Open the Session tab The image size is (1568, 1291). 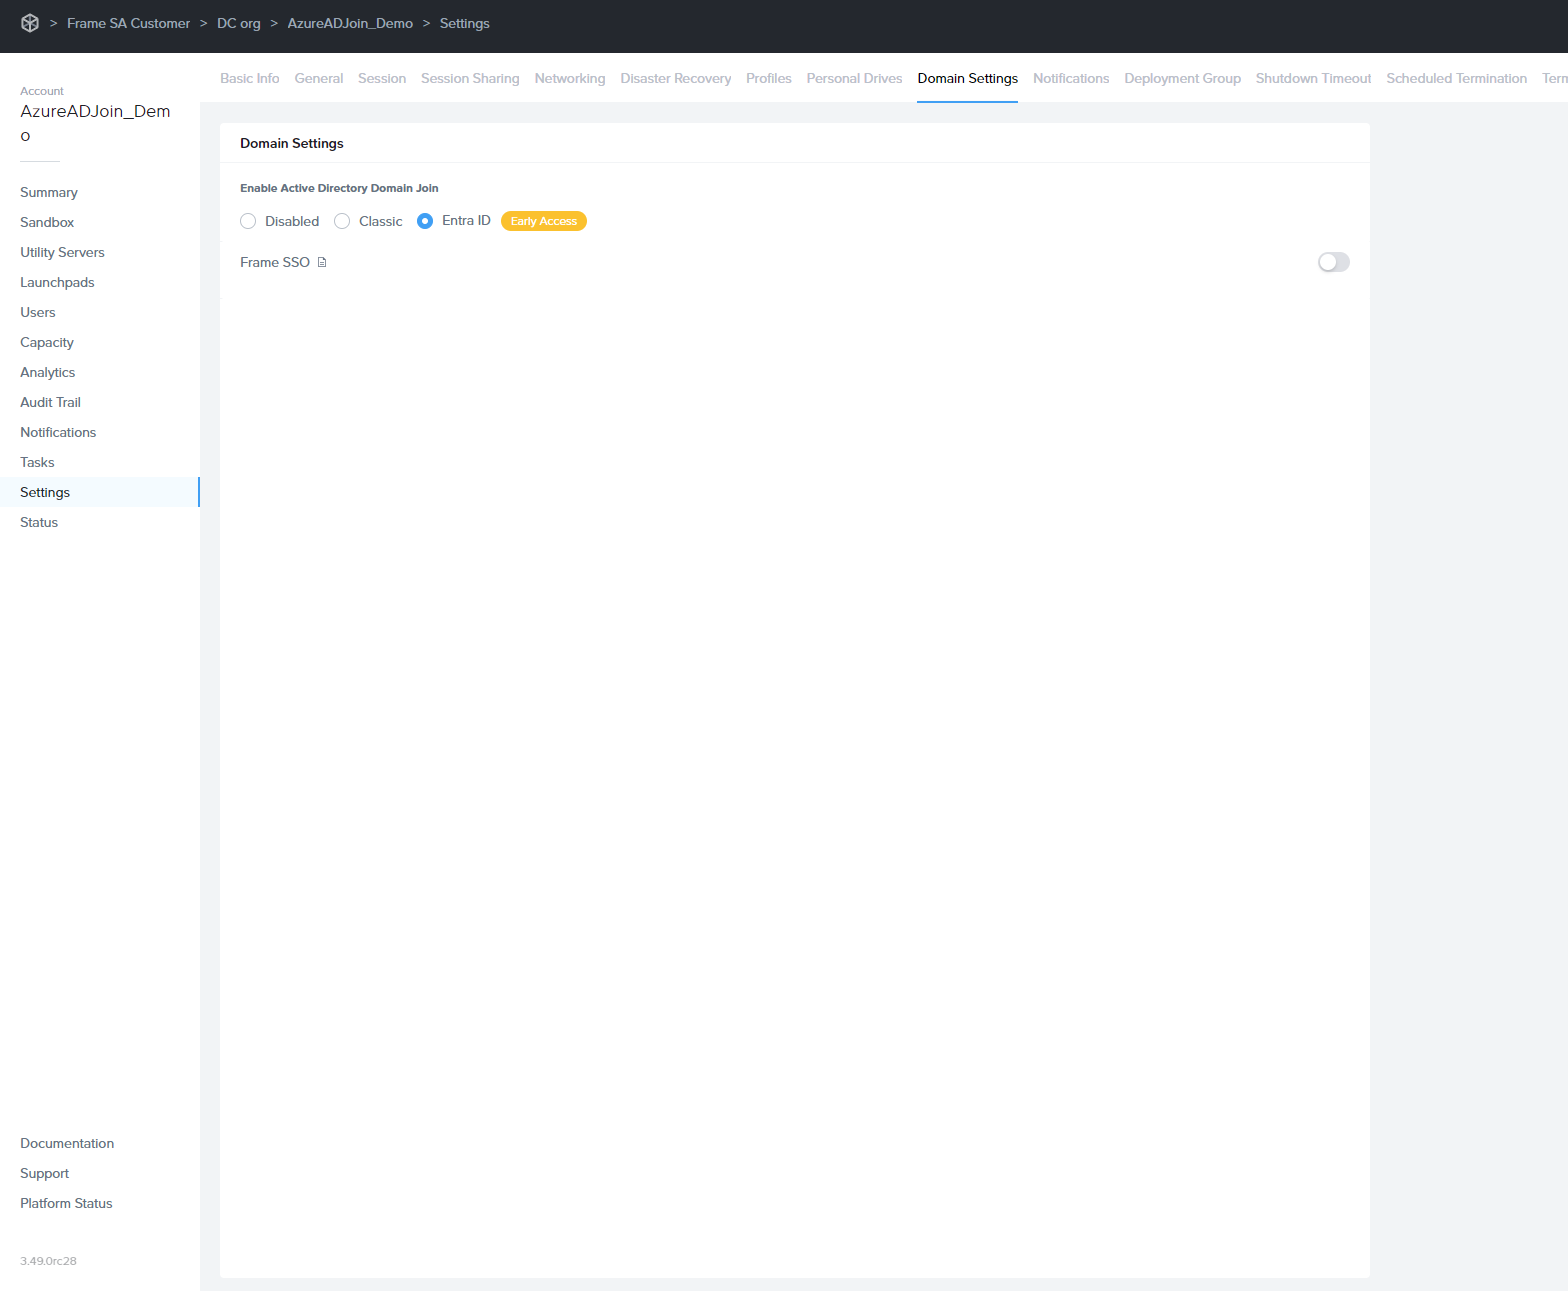(x=382, y=78)
